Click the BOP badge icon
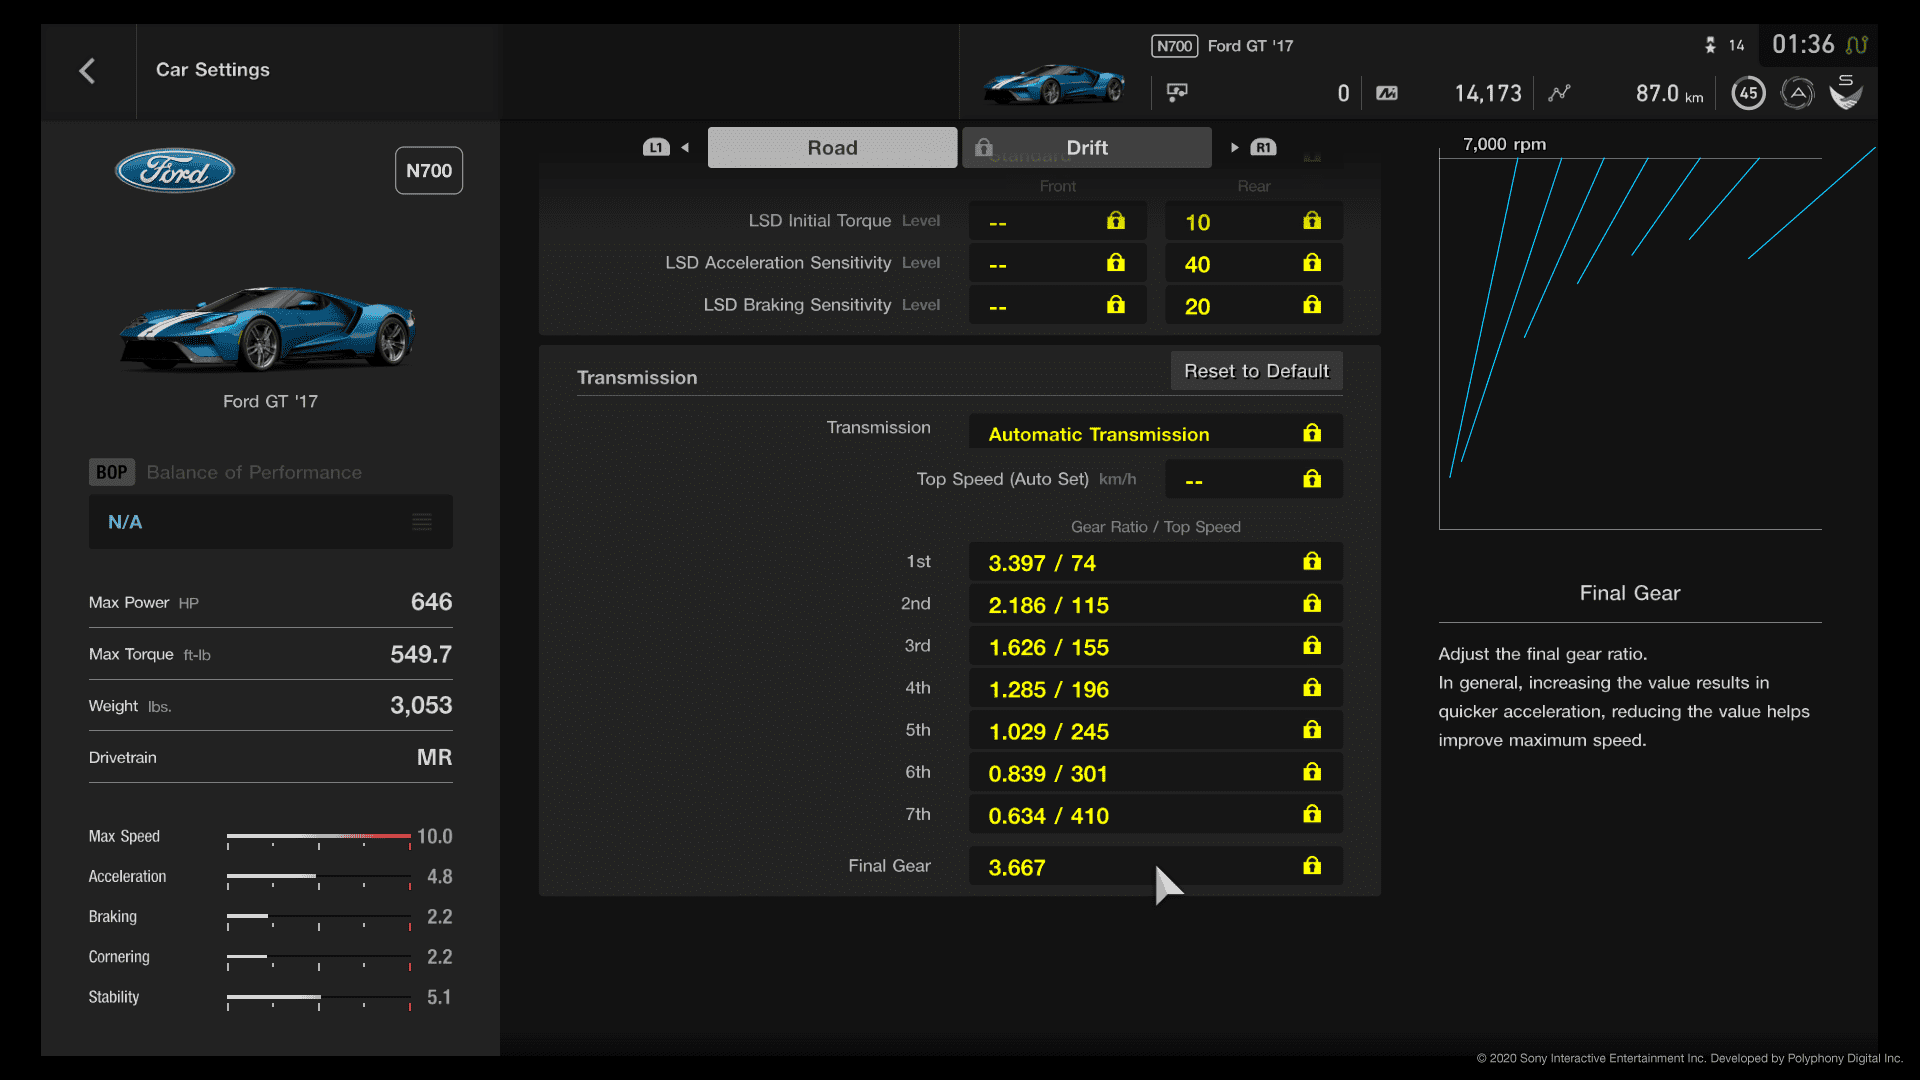The height and width of the screenshot is (1080, 1920). pyautogui.click(x=111, y=472)
